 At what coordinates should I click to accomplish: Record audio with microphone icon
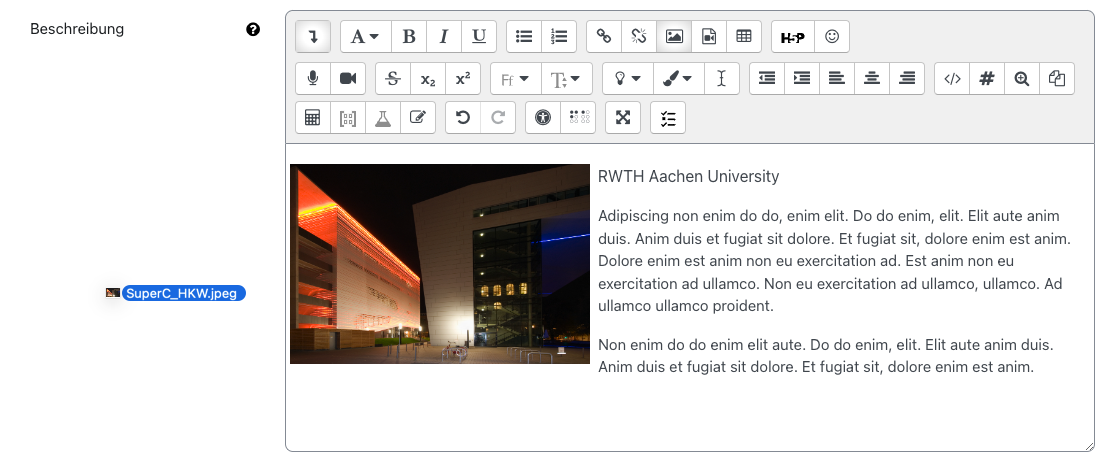click(313, 78)
